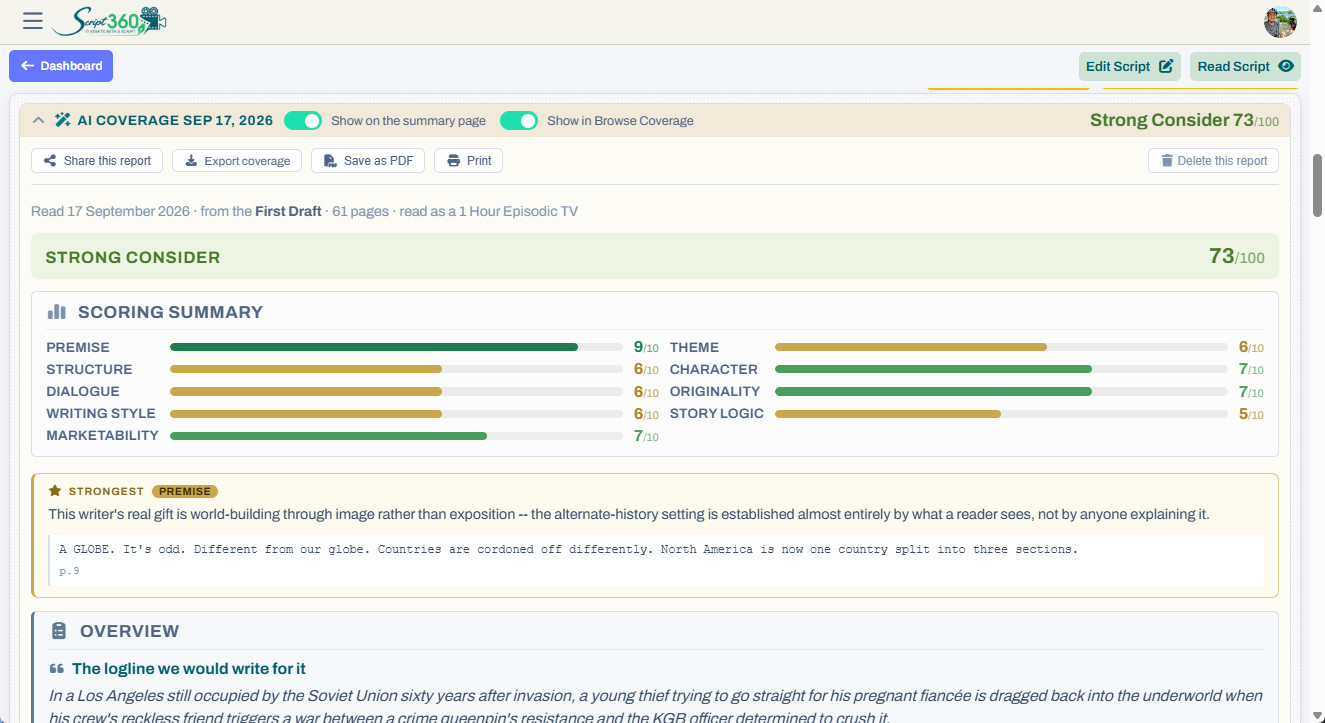The image size is (1325, 723).
Task: Click the Theme score bar
Action: (1001, 347)
